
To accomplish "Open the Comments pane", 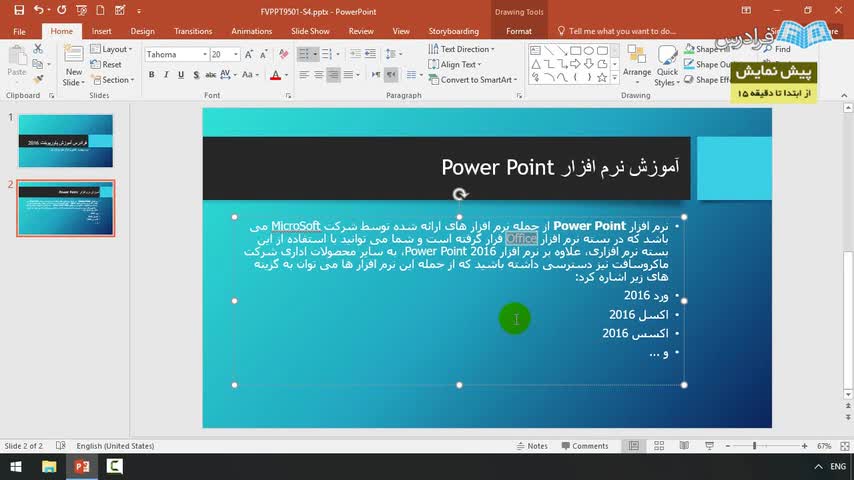I will pyautogui.click(x=584, y=446).
